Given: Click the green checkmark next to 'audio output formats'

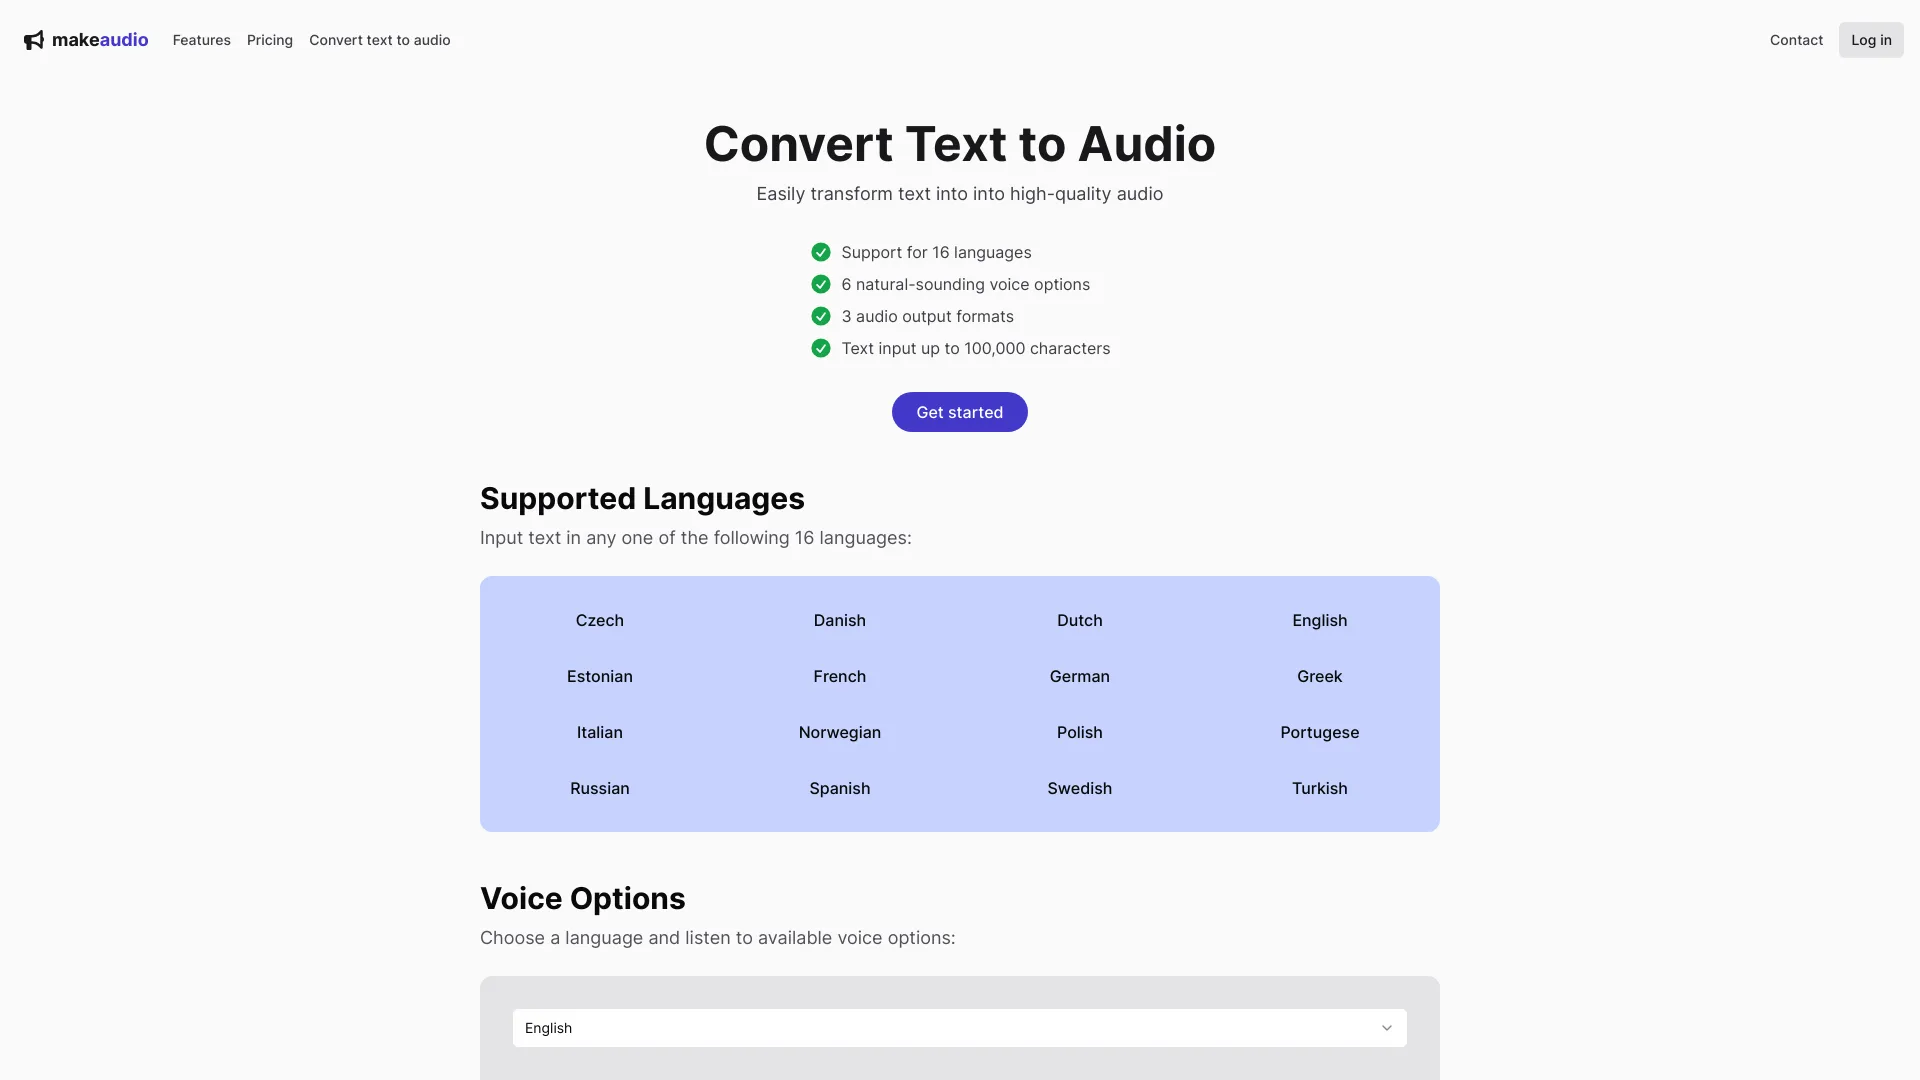Looking at the screenshot, I should point(819,316).
